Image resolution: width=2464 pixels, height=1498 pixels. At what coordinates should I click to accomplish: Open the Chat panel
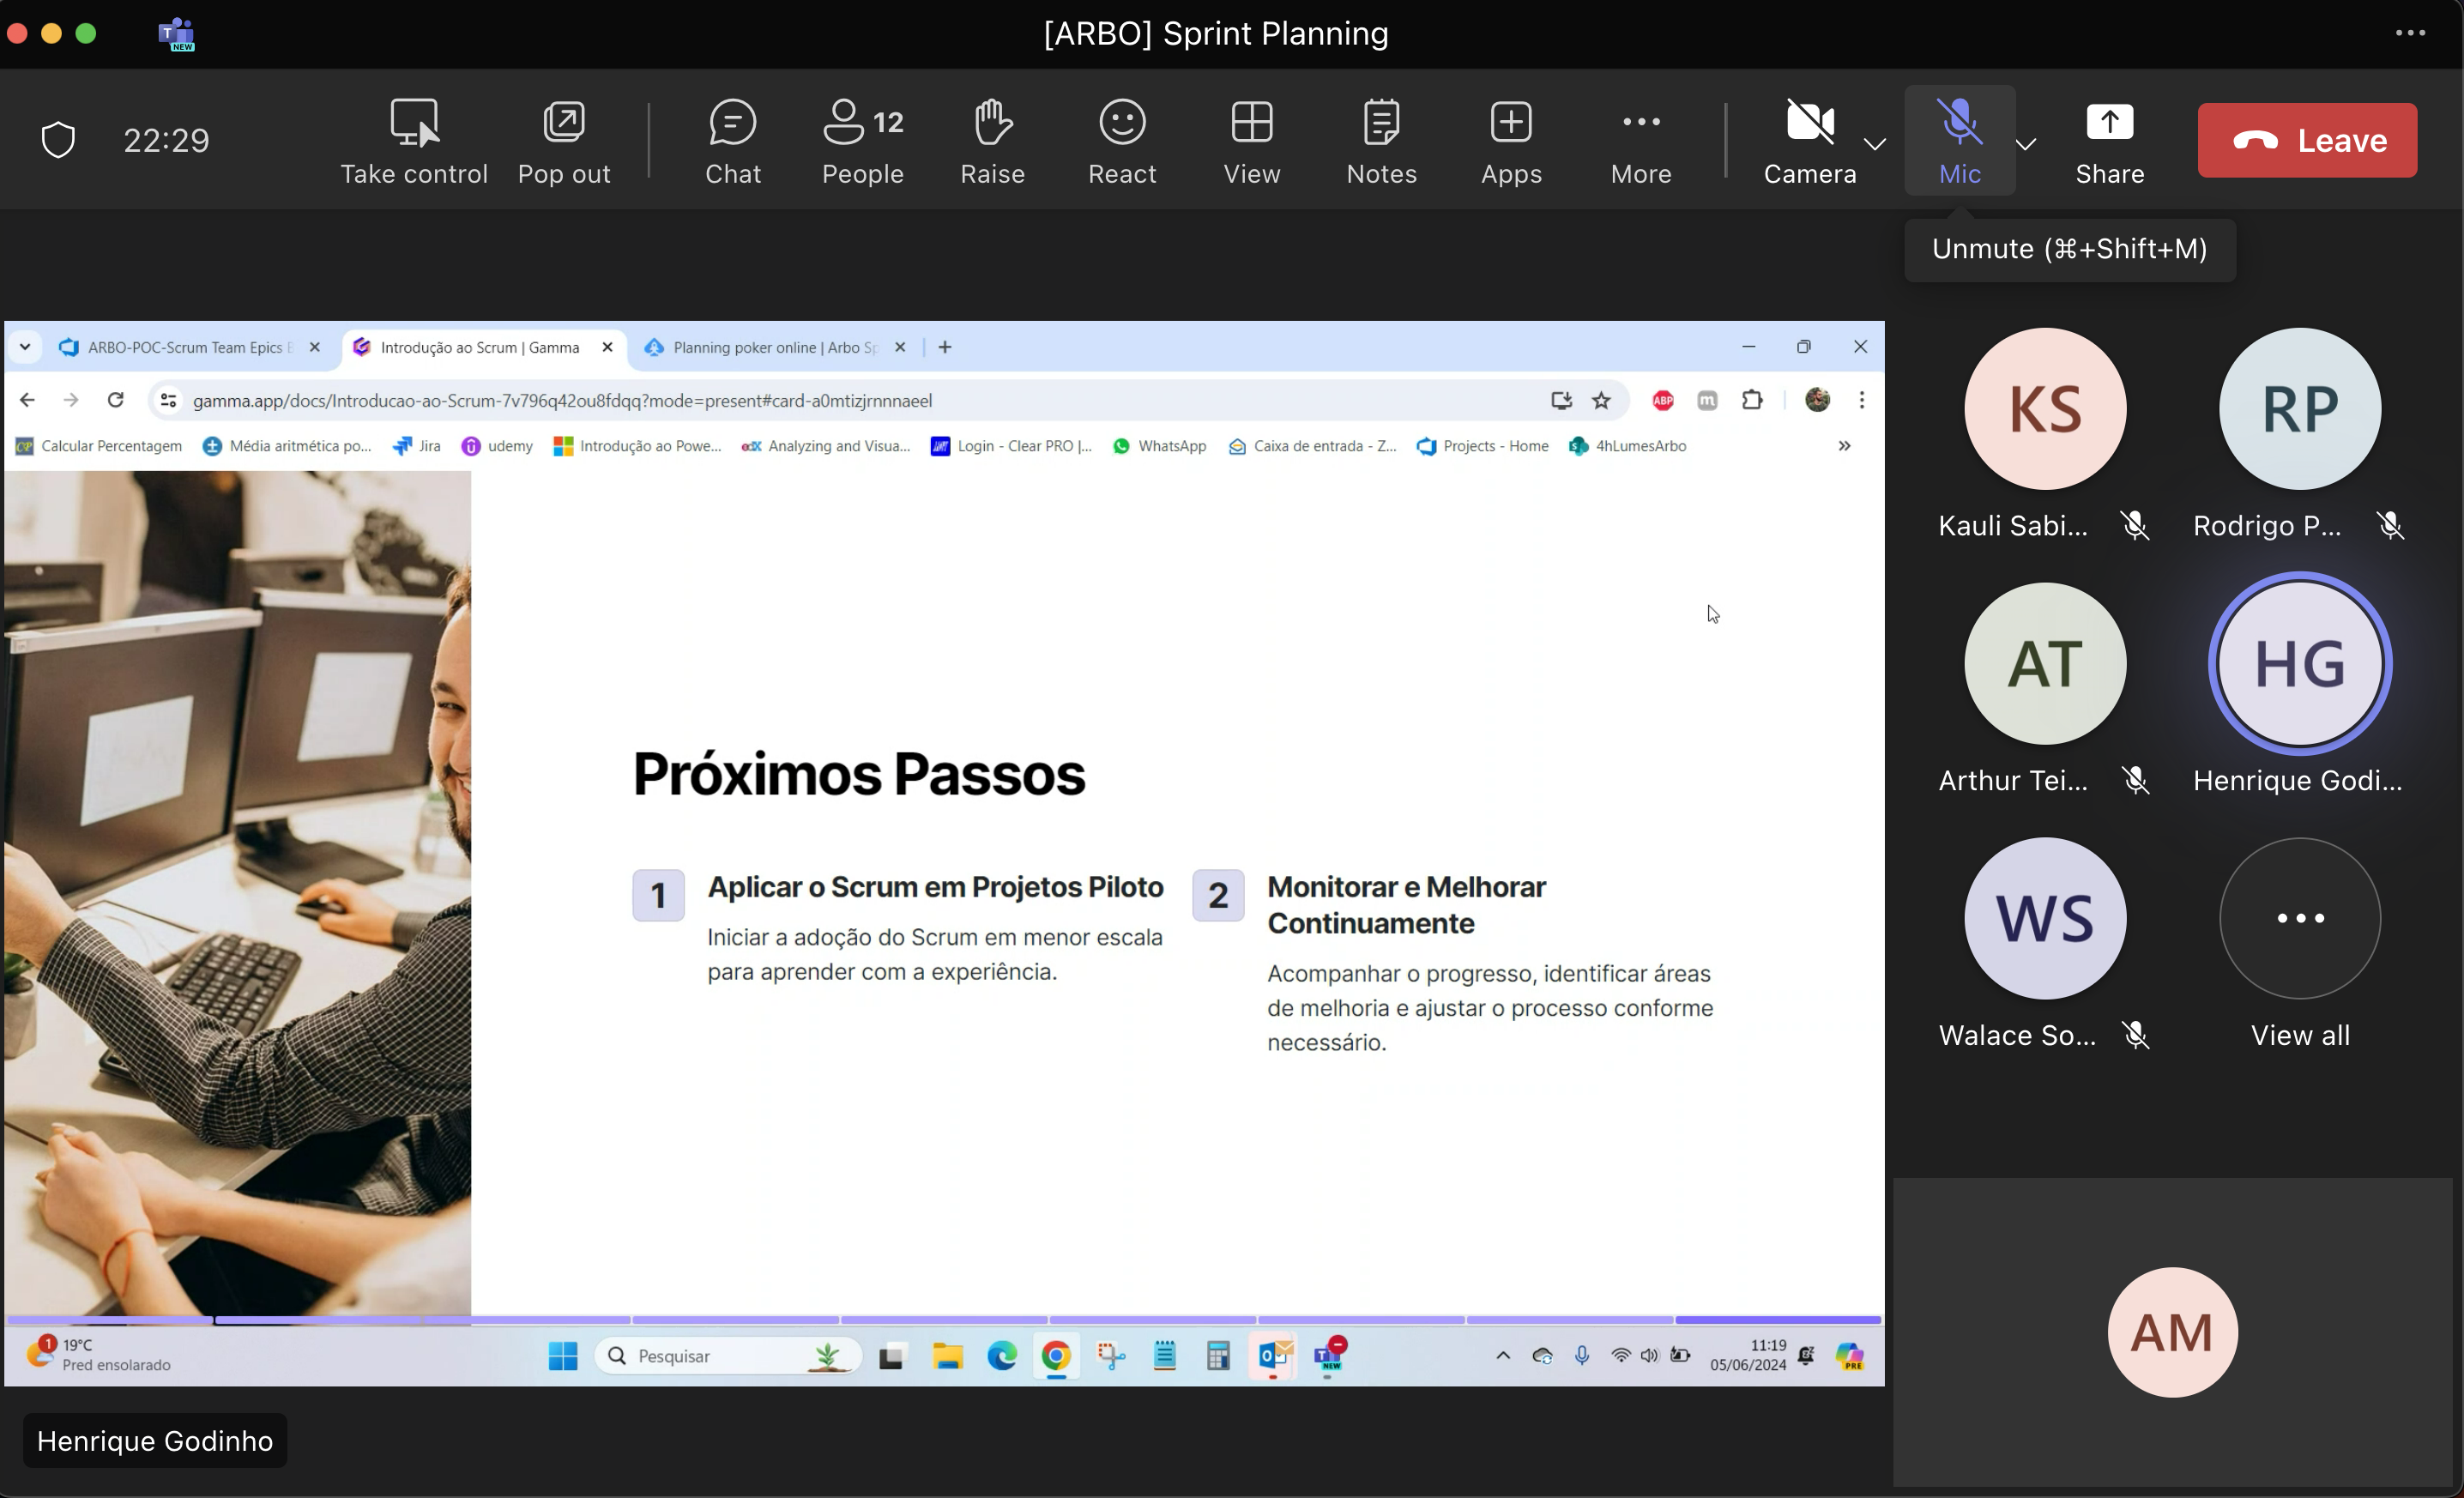[732, 141]
